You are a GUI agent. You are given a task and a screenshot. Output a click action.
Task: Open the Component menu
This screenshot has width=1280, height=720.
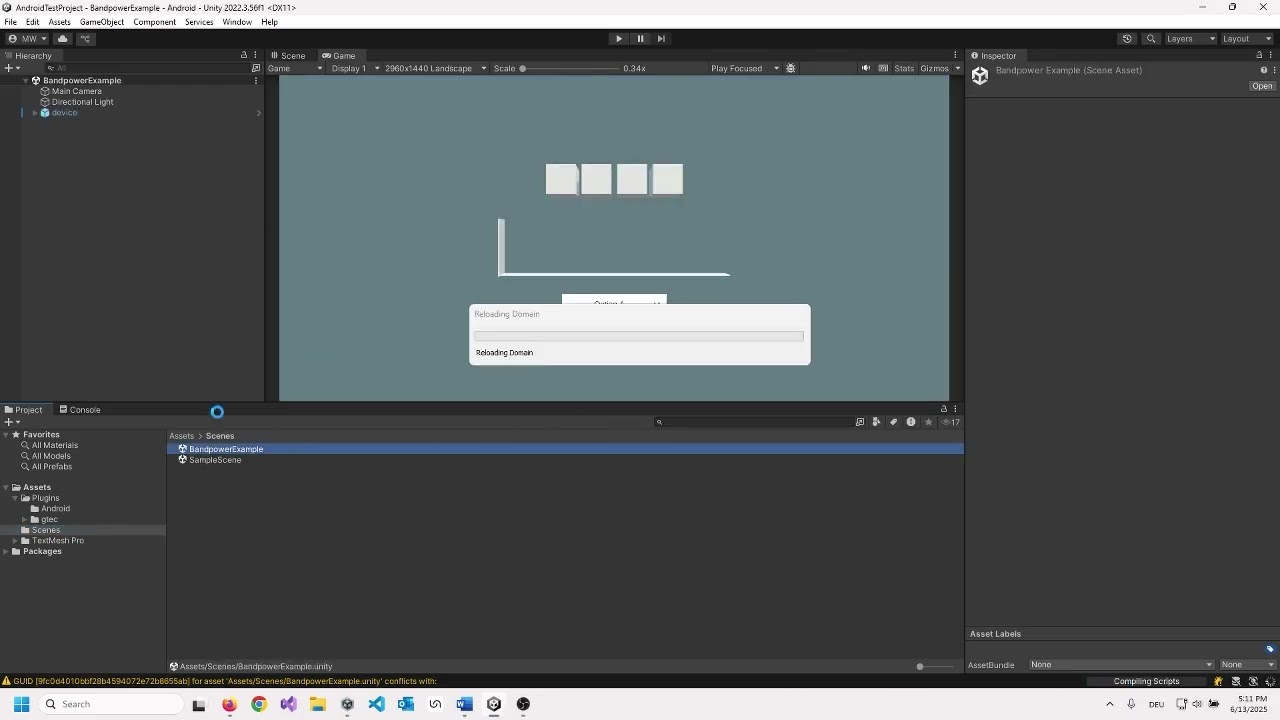(155, 22)
